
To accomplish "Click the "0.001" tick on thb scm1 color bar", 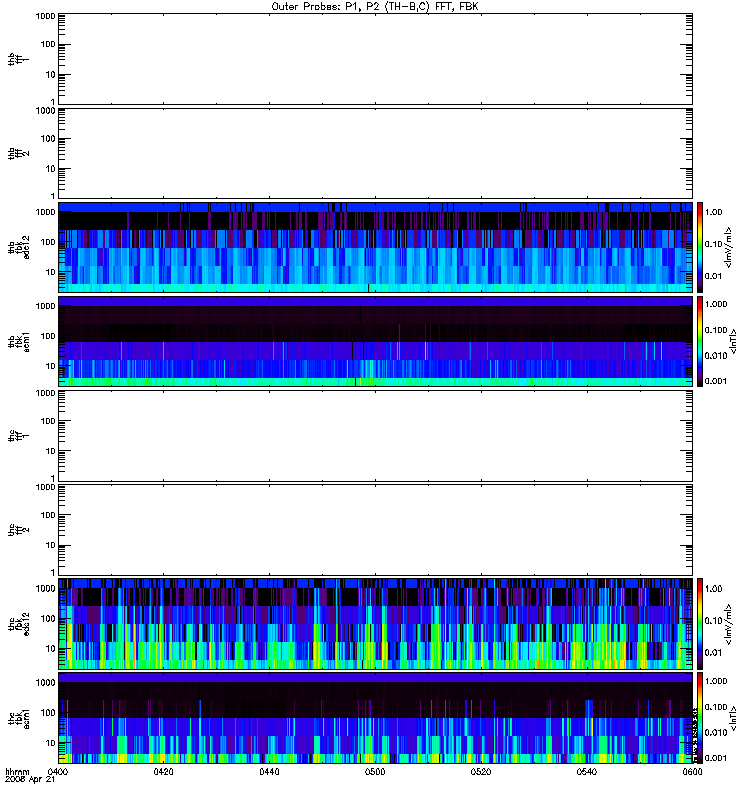I will tap(716, 381).
